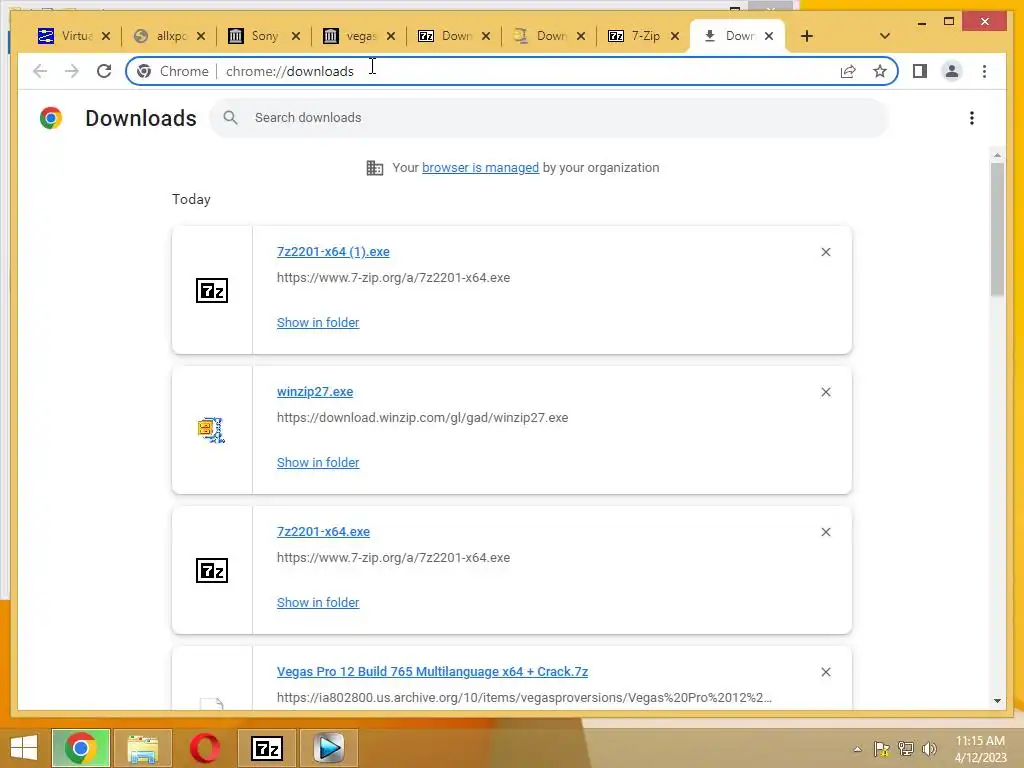Open Windows Start button

click(x=24, y=748)
